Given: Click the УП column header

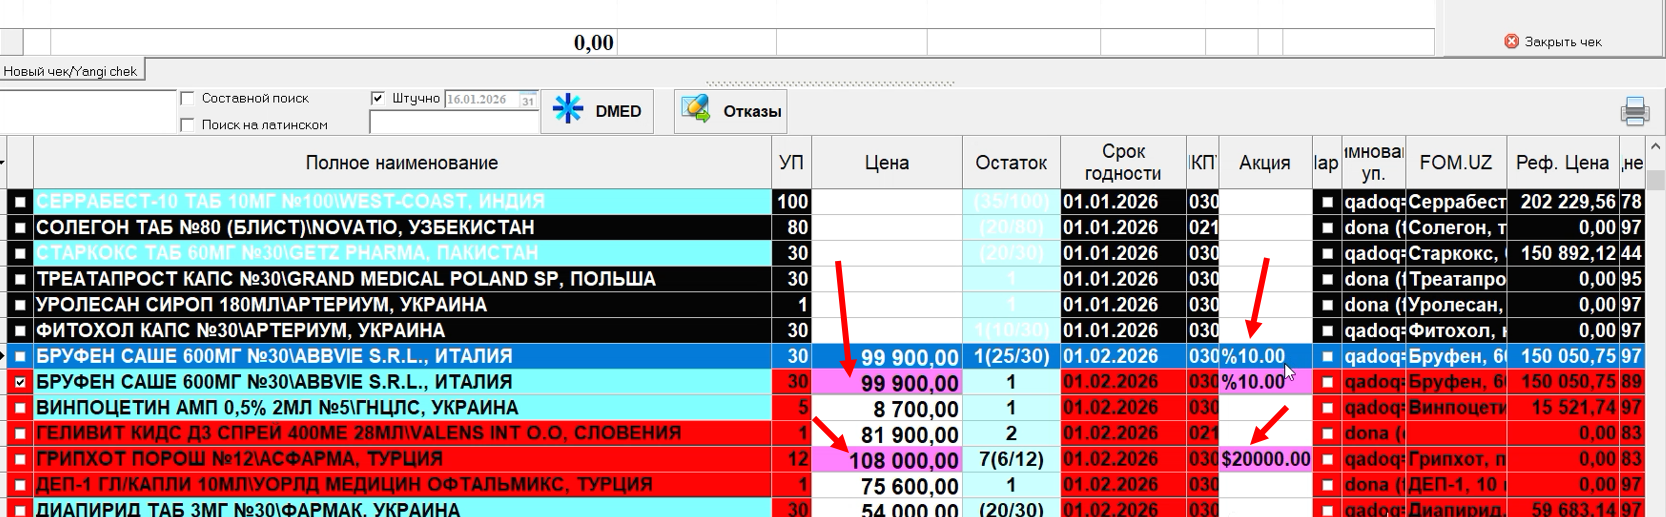Looking at the screenshot, I should click(791, 162).
